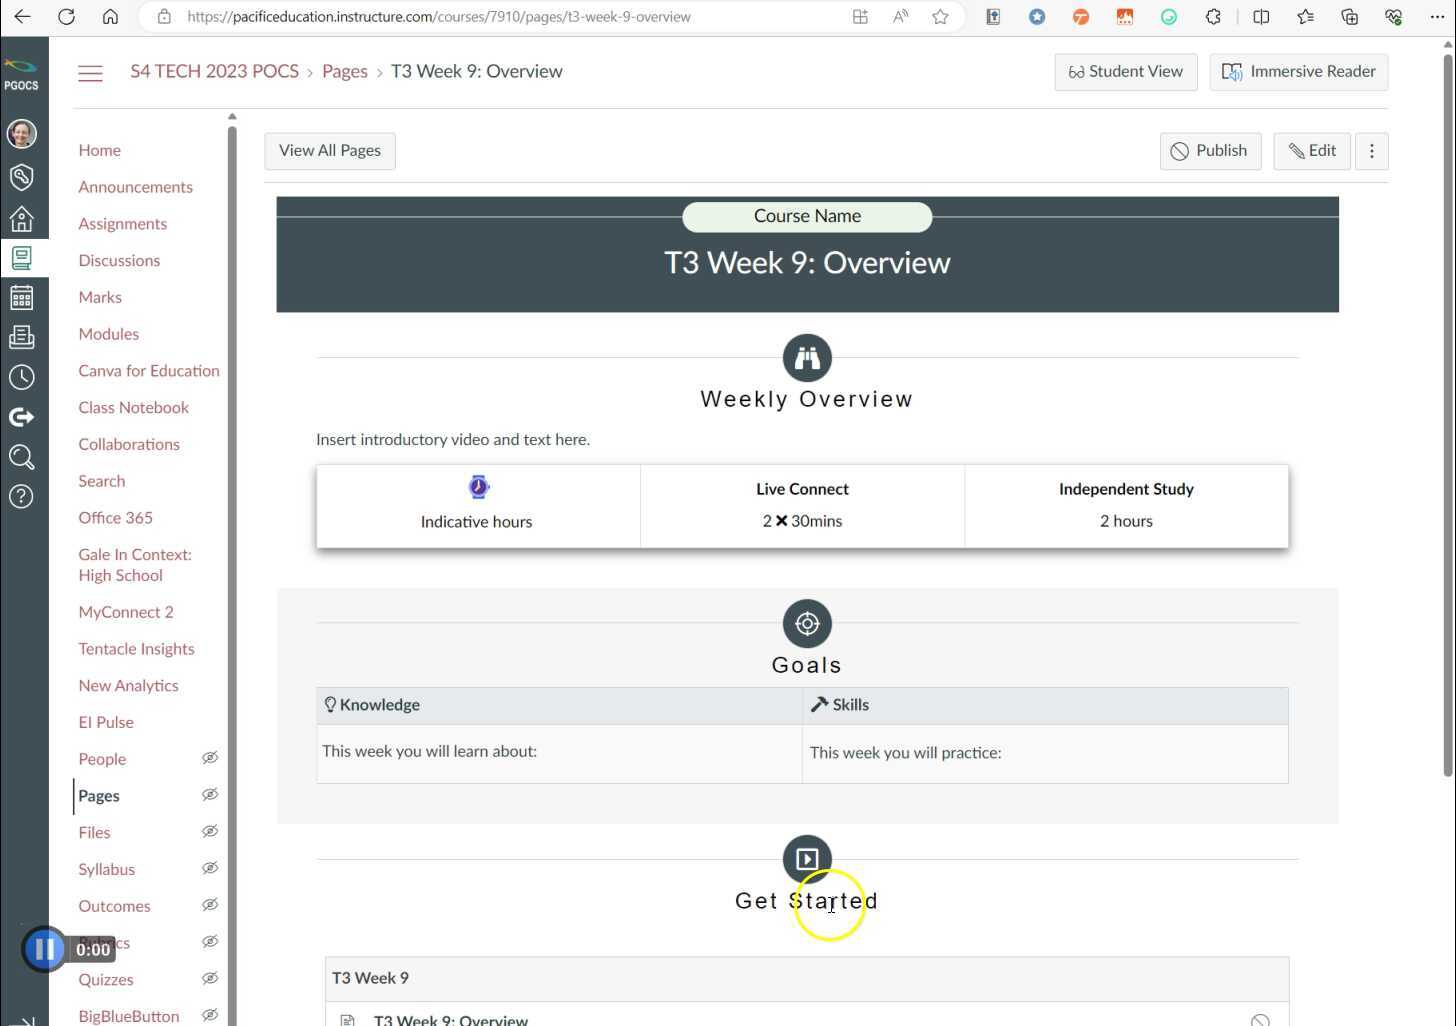Open the Help question mark icon
This screenshot has width=1456, height=1026.
coord(22,496)
